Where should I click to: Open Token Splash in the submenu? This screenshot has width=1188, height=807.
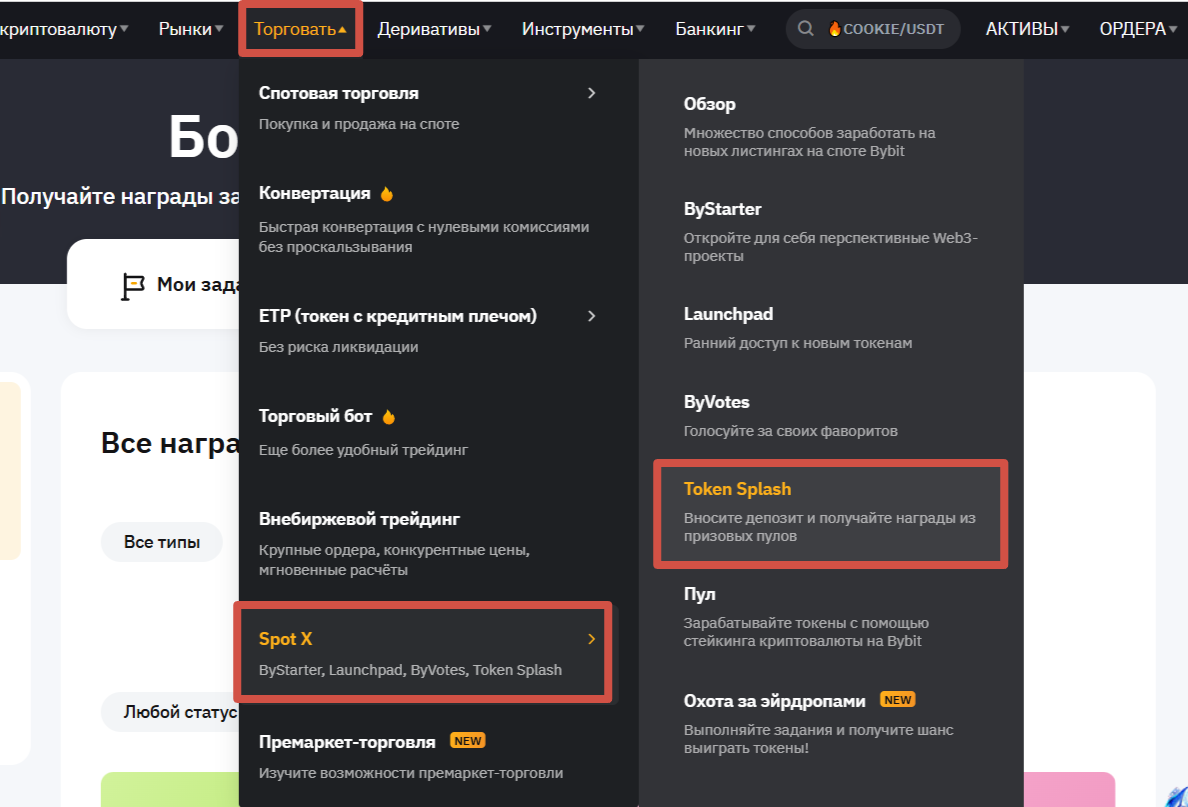pos(830,514)
